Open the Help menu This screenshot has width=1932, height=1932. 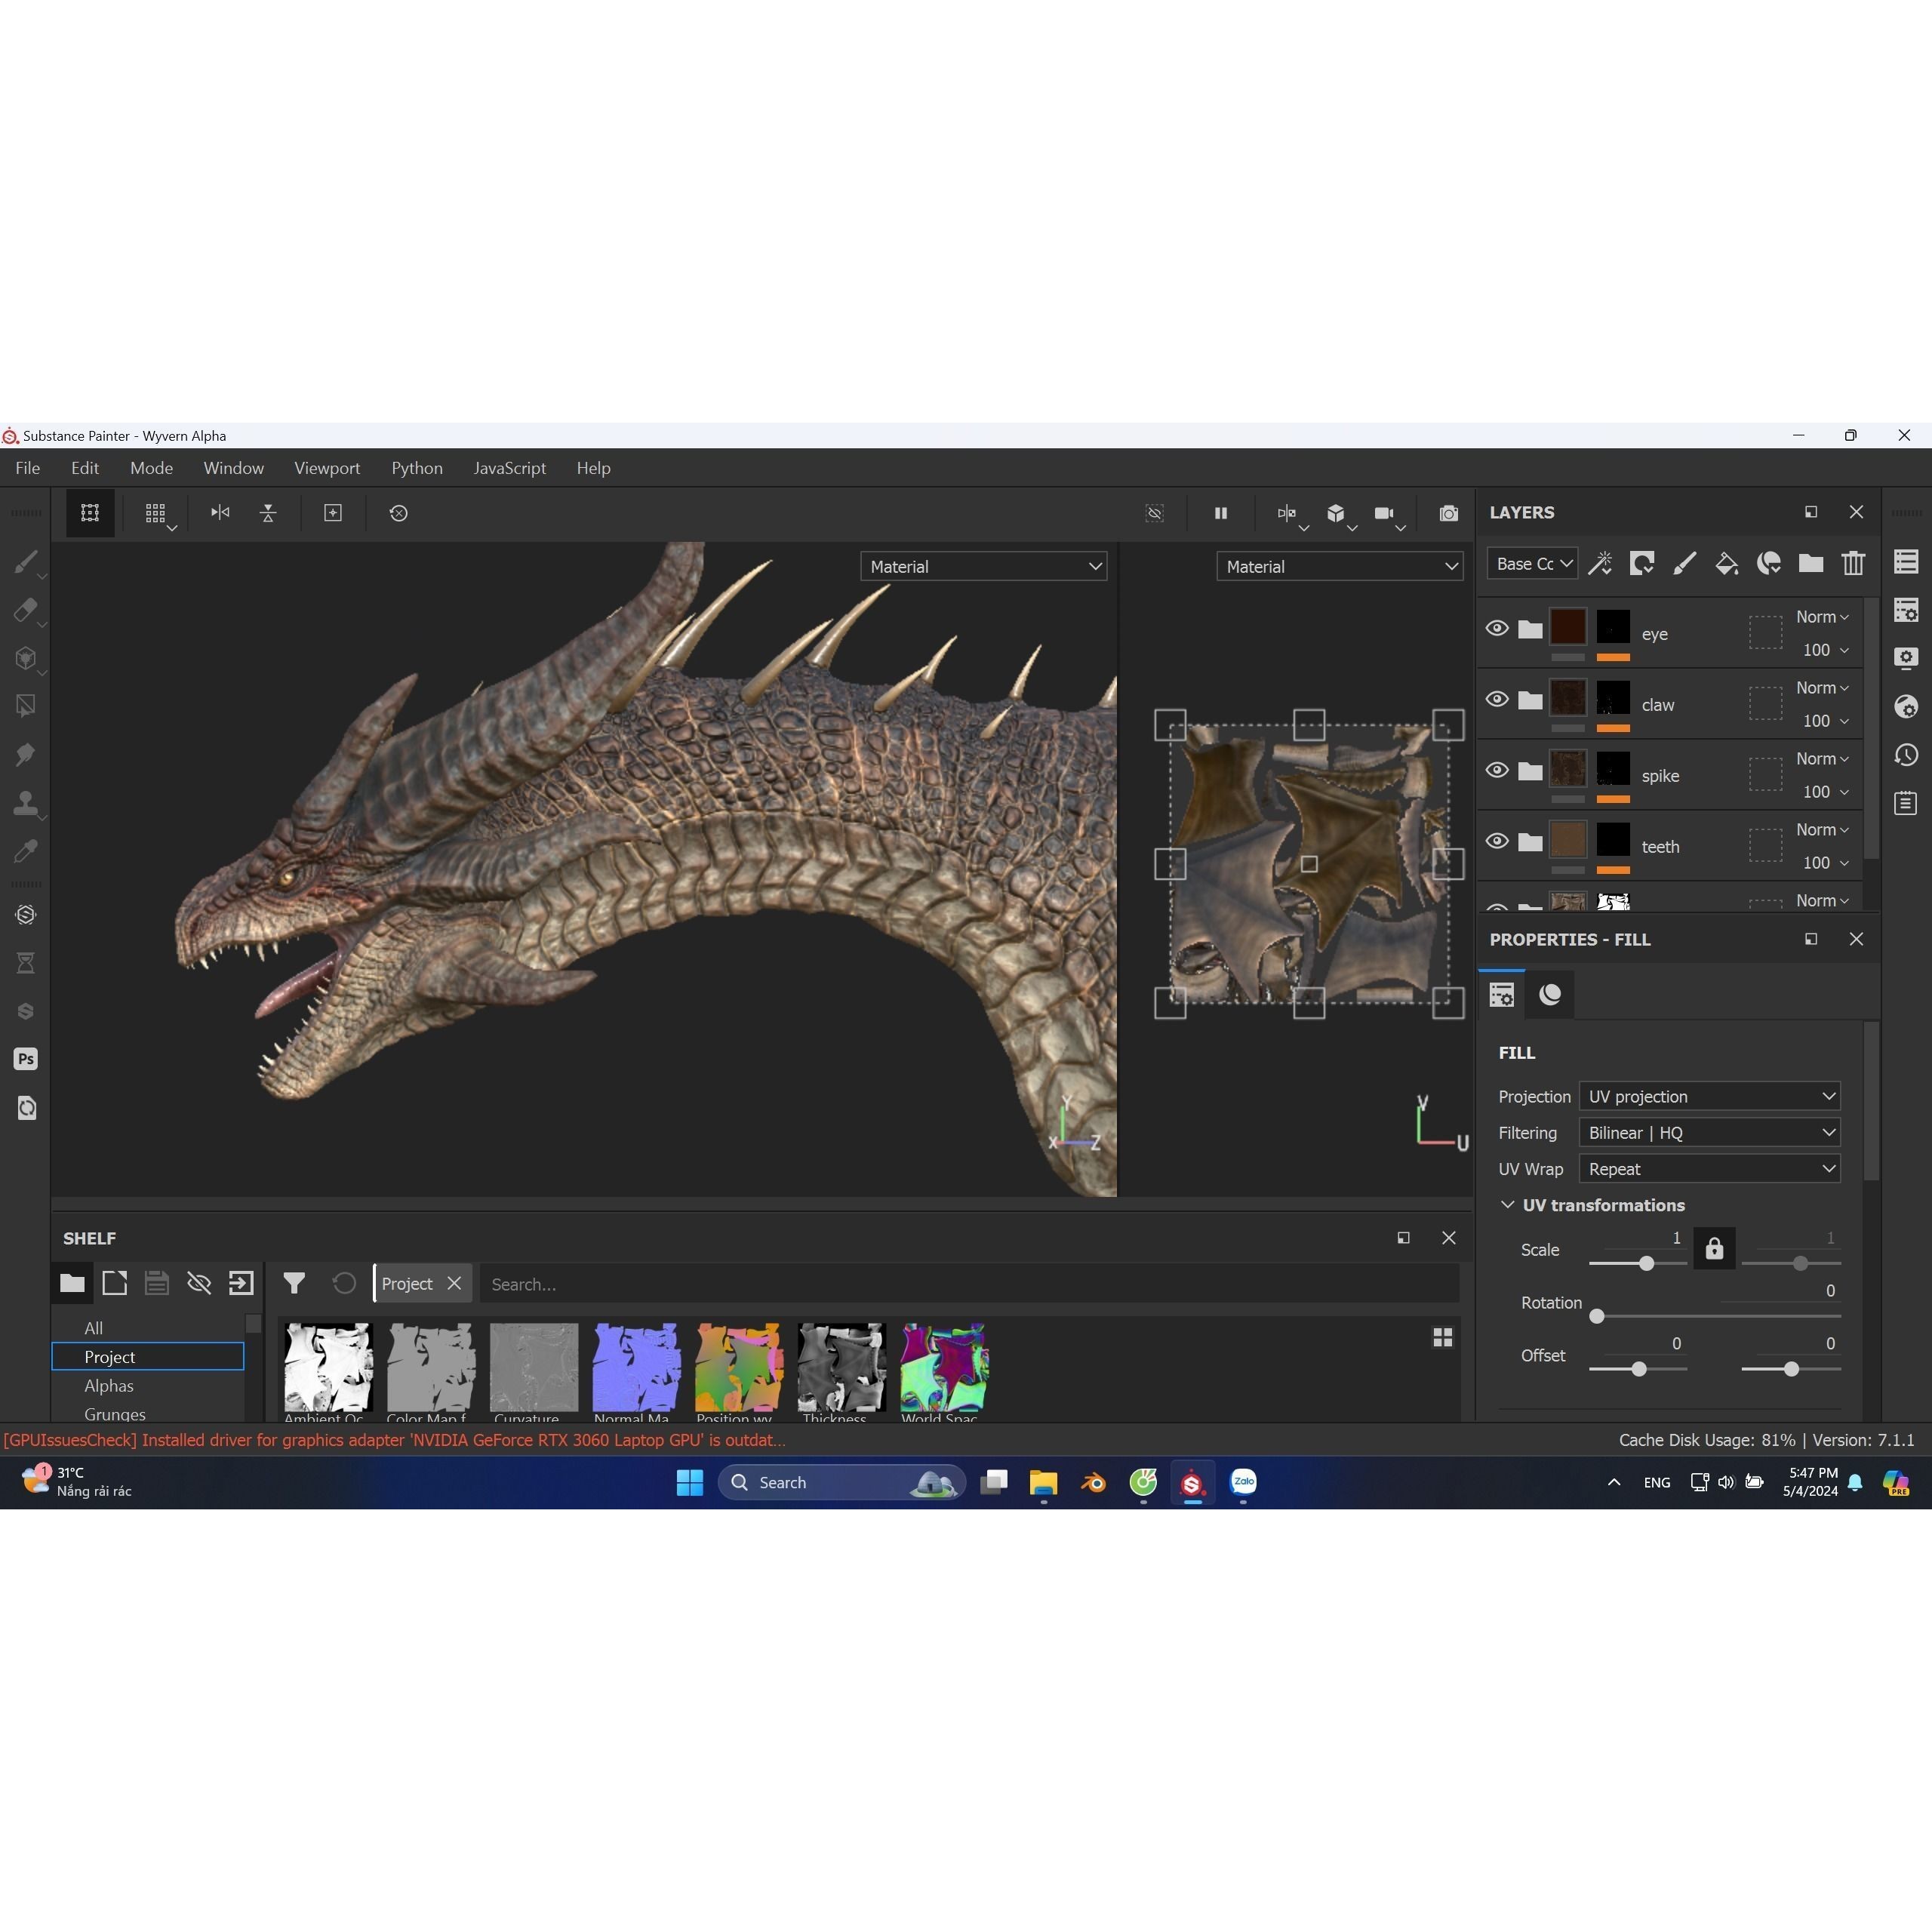pos(593,468)
